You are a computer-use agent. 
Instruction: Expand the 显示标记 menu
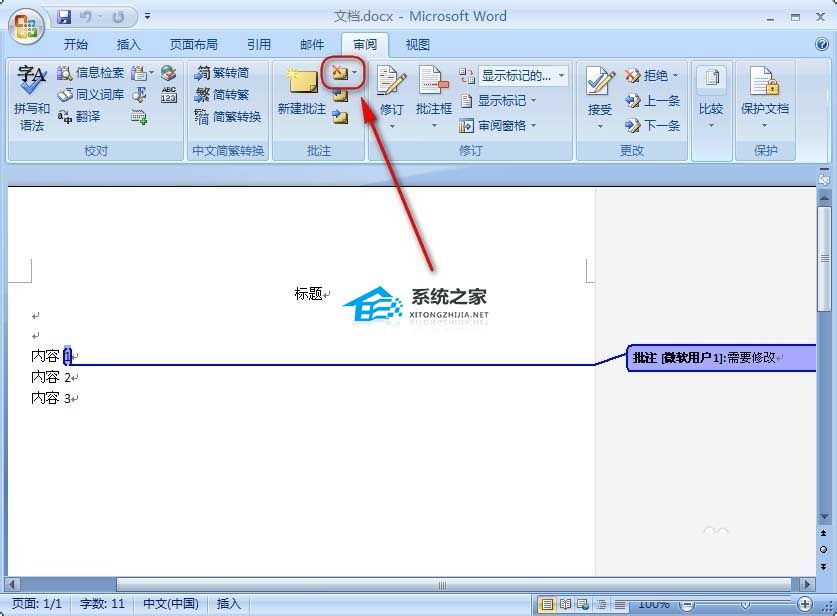[x=499, y=100]
